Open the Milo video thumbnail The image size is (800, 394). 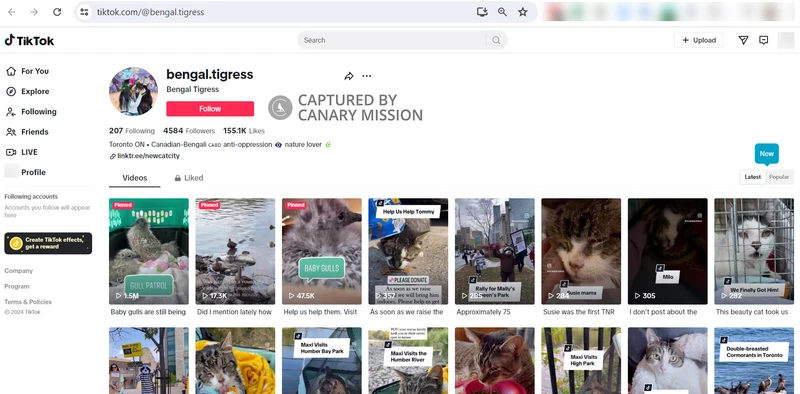[667, 251]
